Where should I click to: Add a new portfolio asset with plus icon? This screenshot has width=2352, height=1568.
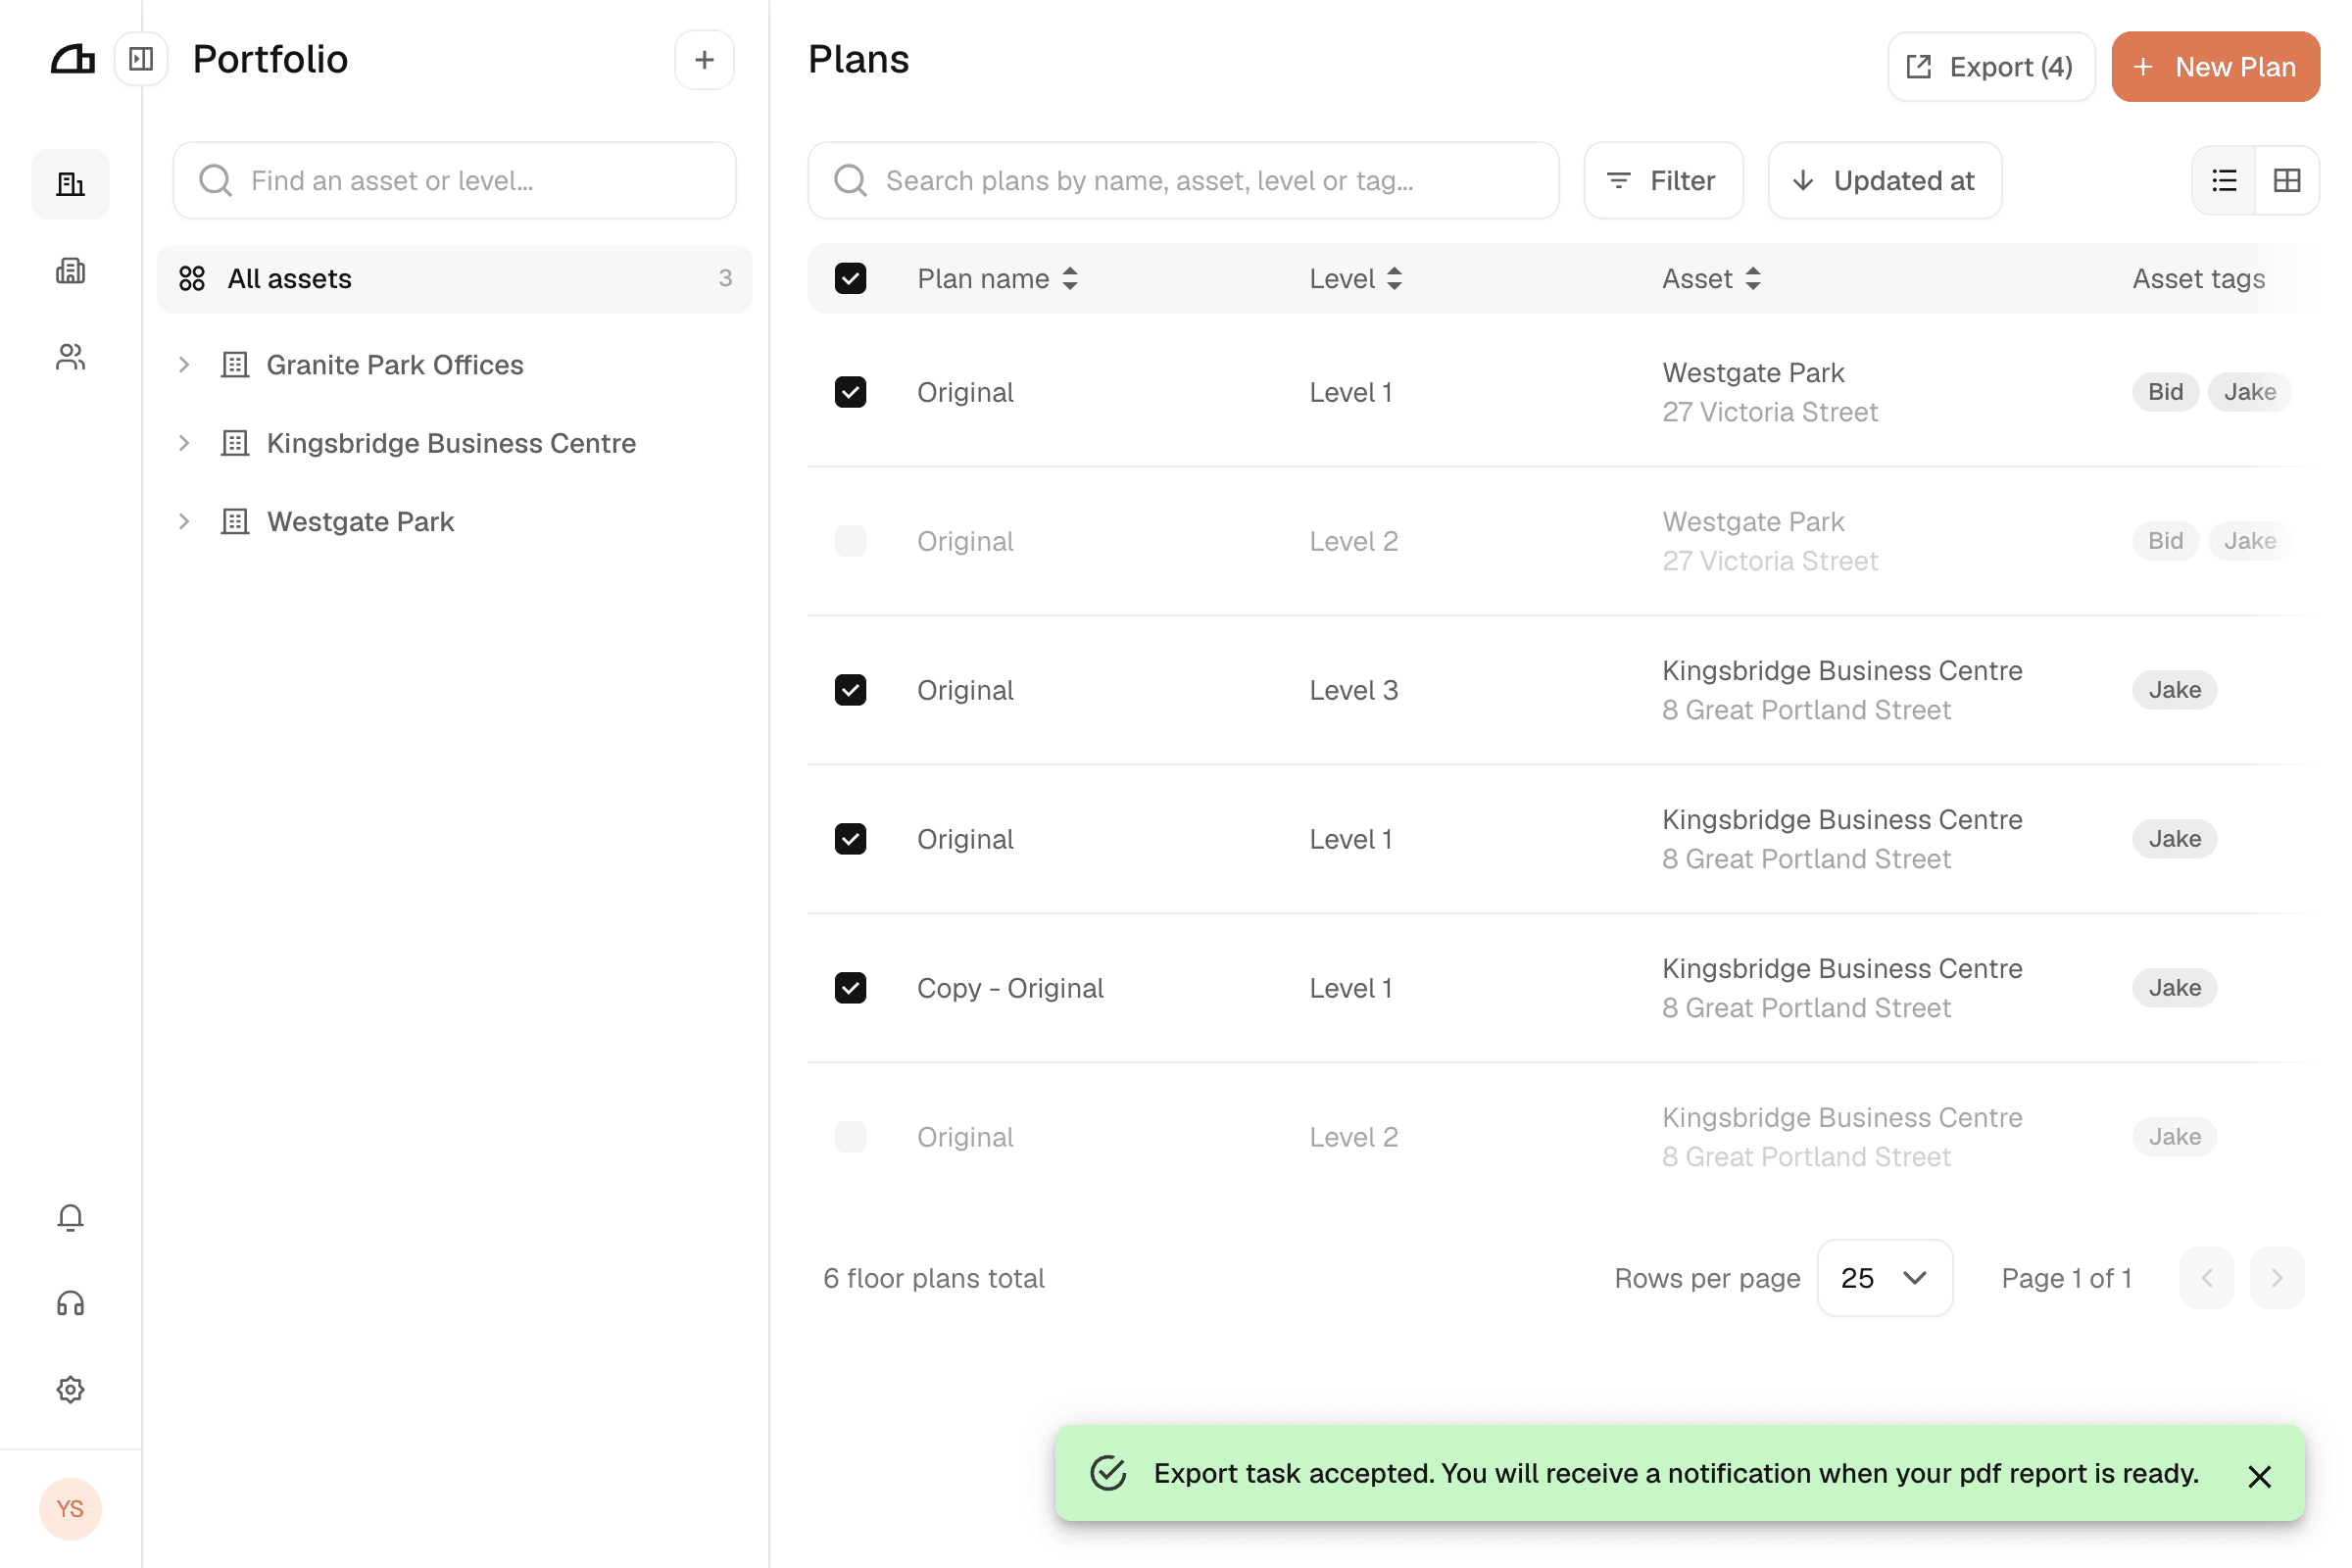(704, 60)
